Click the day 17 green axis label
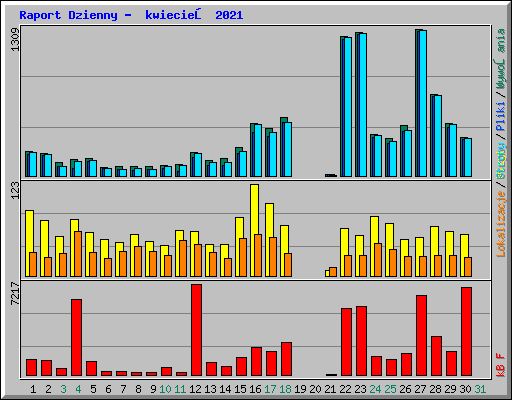Viewport: 512px width, 400px height. (x=270, y=389)
